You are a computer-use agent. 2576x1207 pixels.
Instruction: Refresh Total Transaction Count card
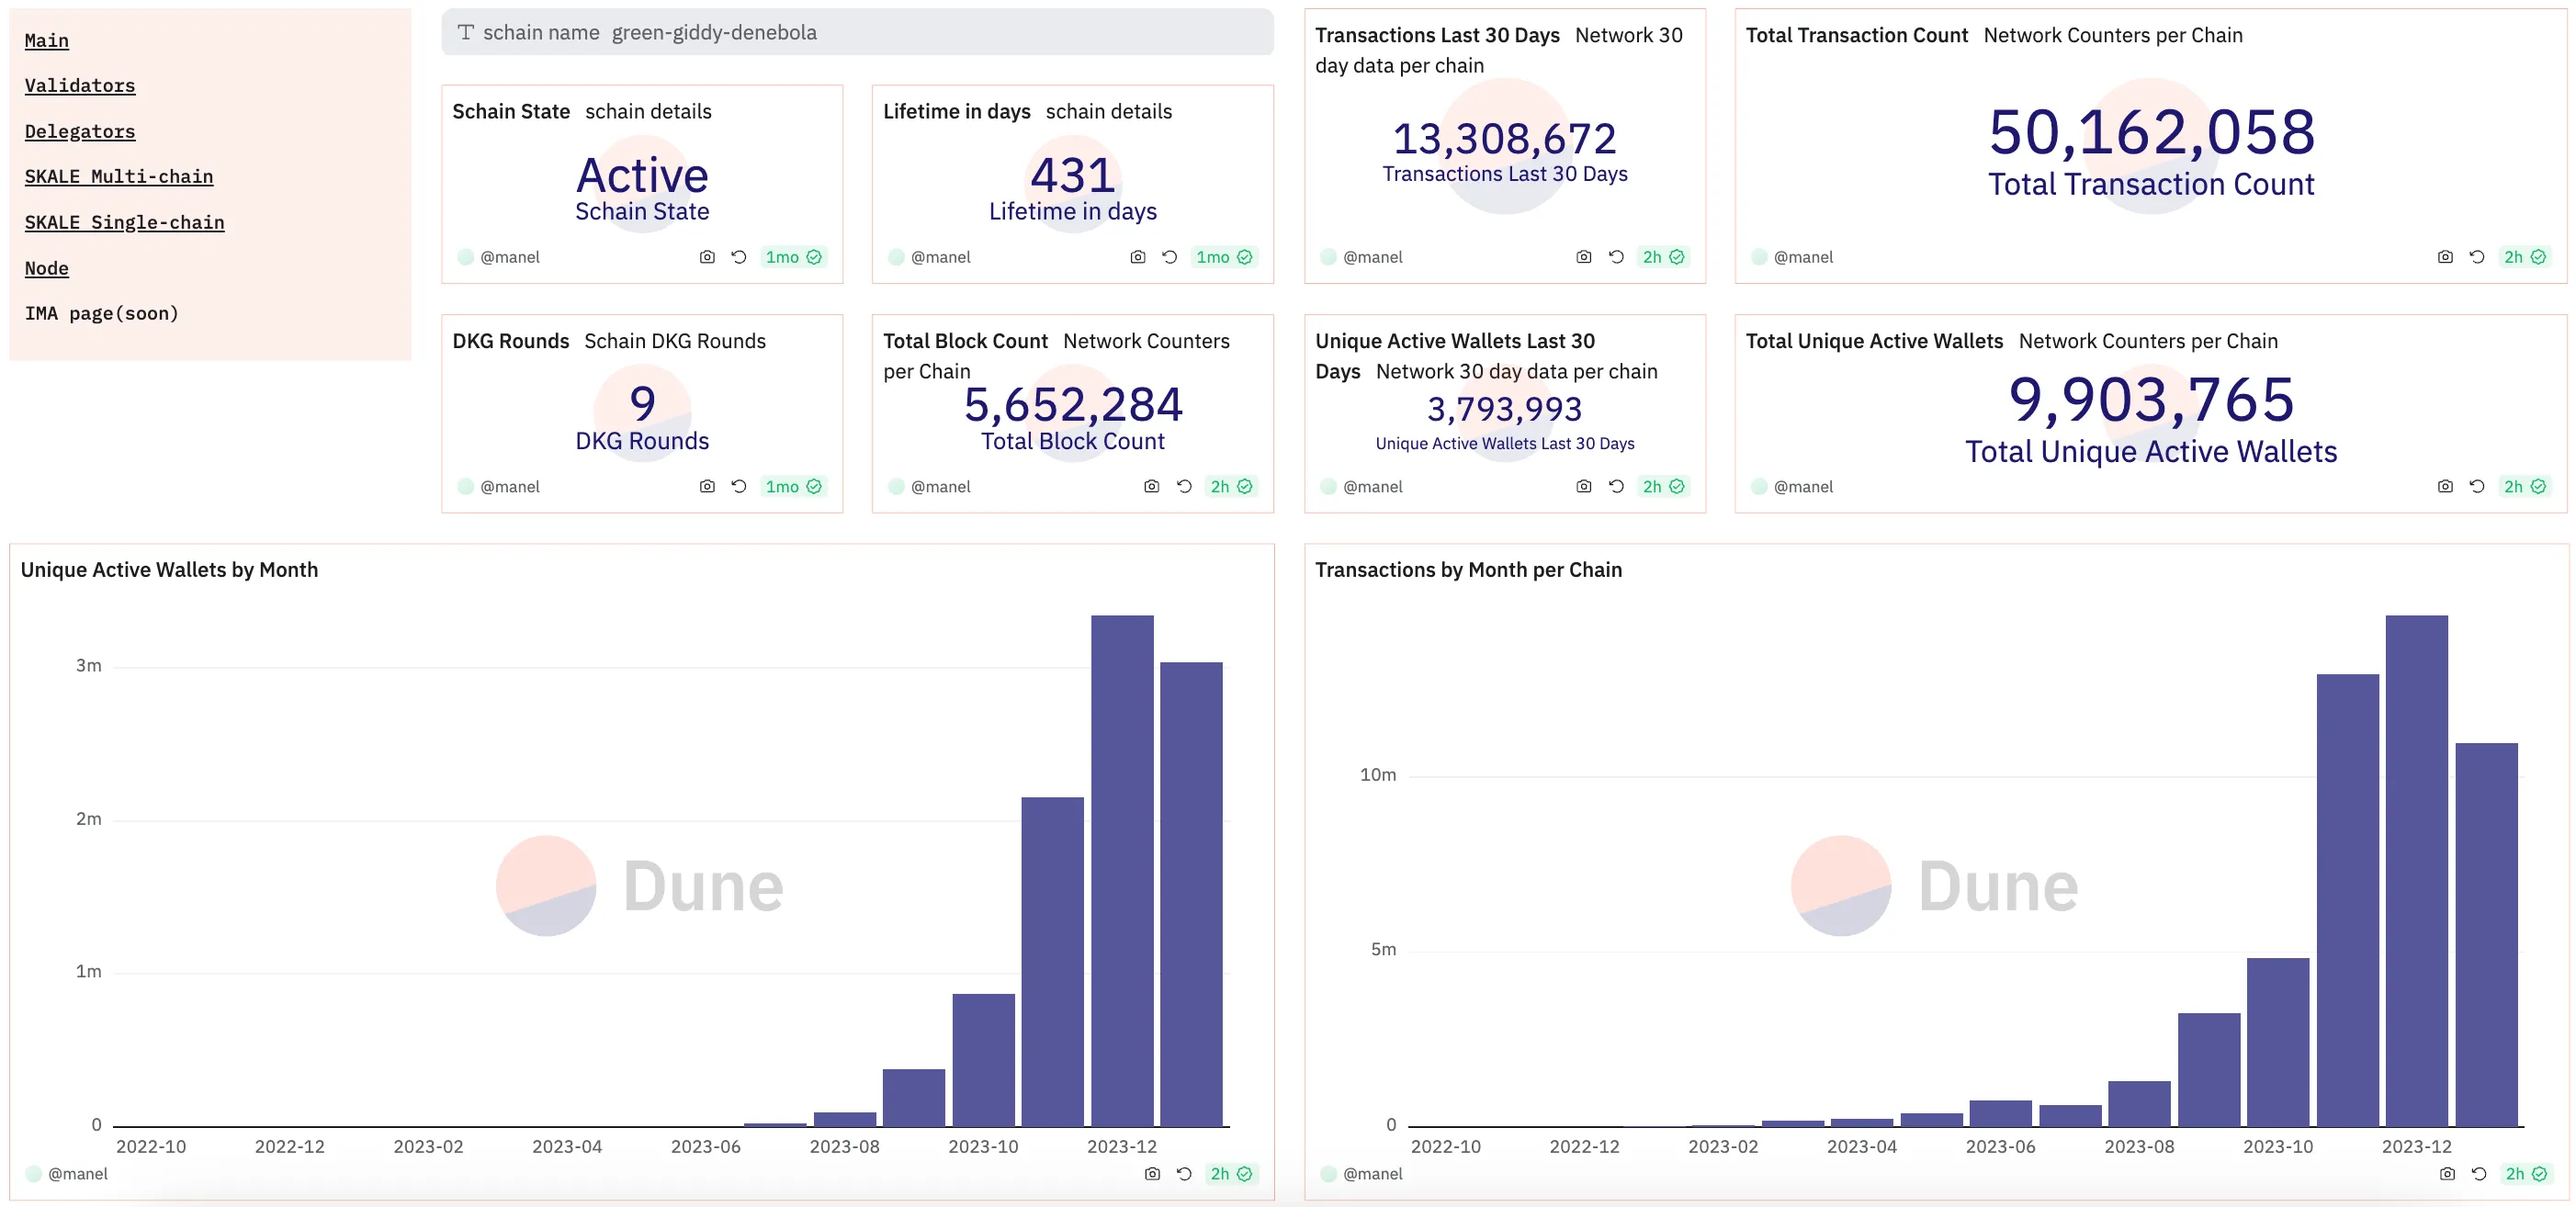[2477, 257]
